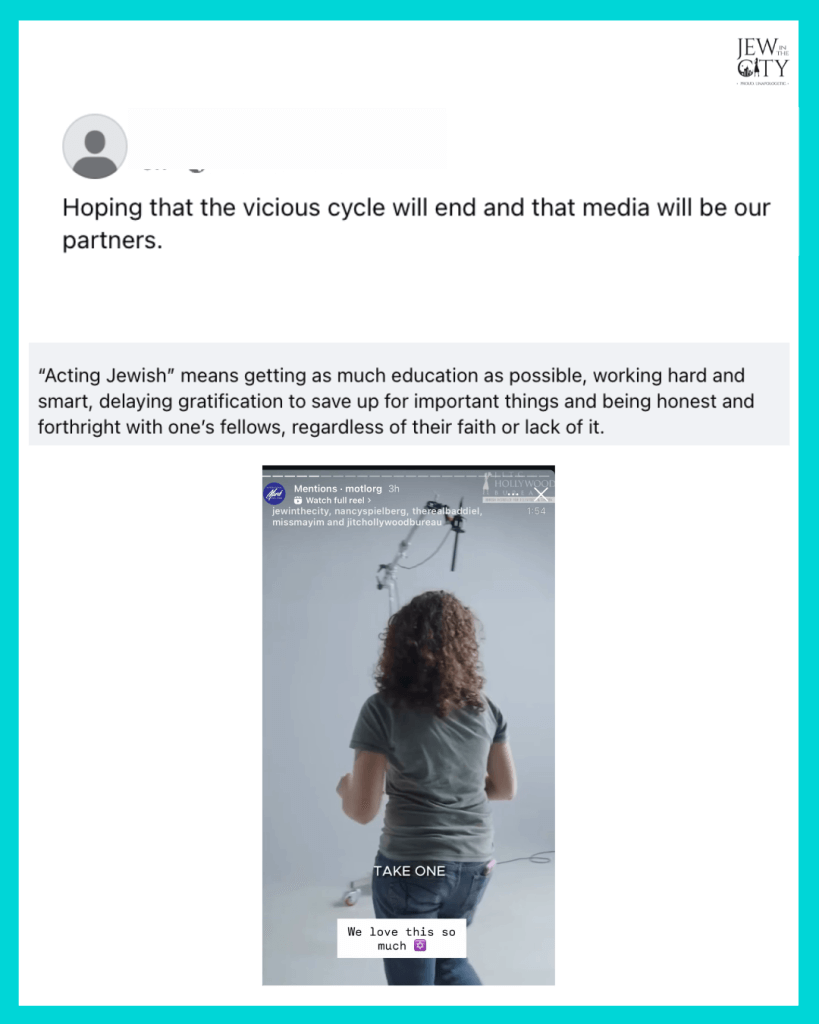Click the JITC Hollywood Bureau watermark logo
Screen dimensions: 819x1024
point(518,487)
